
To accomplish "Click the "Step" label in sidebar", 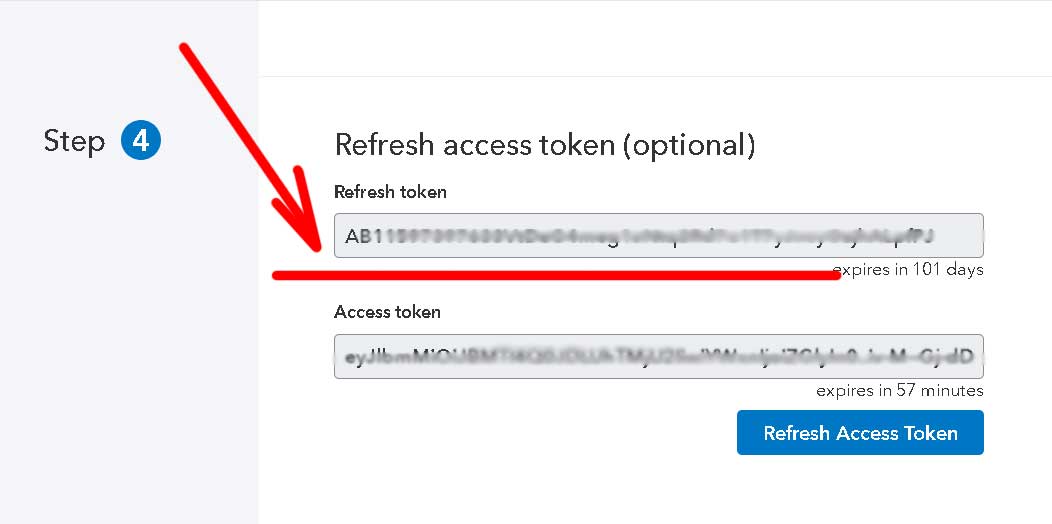I will point(74,142).
